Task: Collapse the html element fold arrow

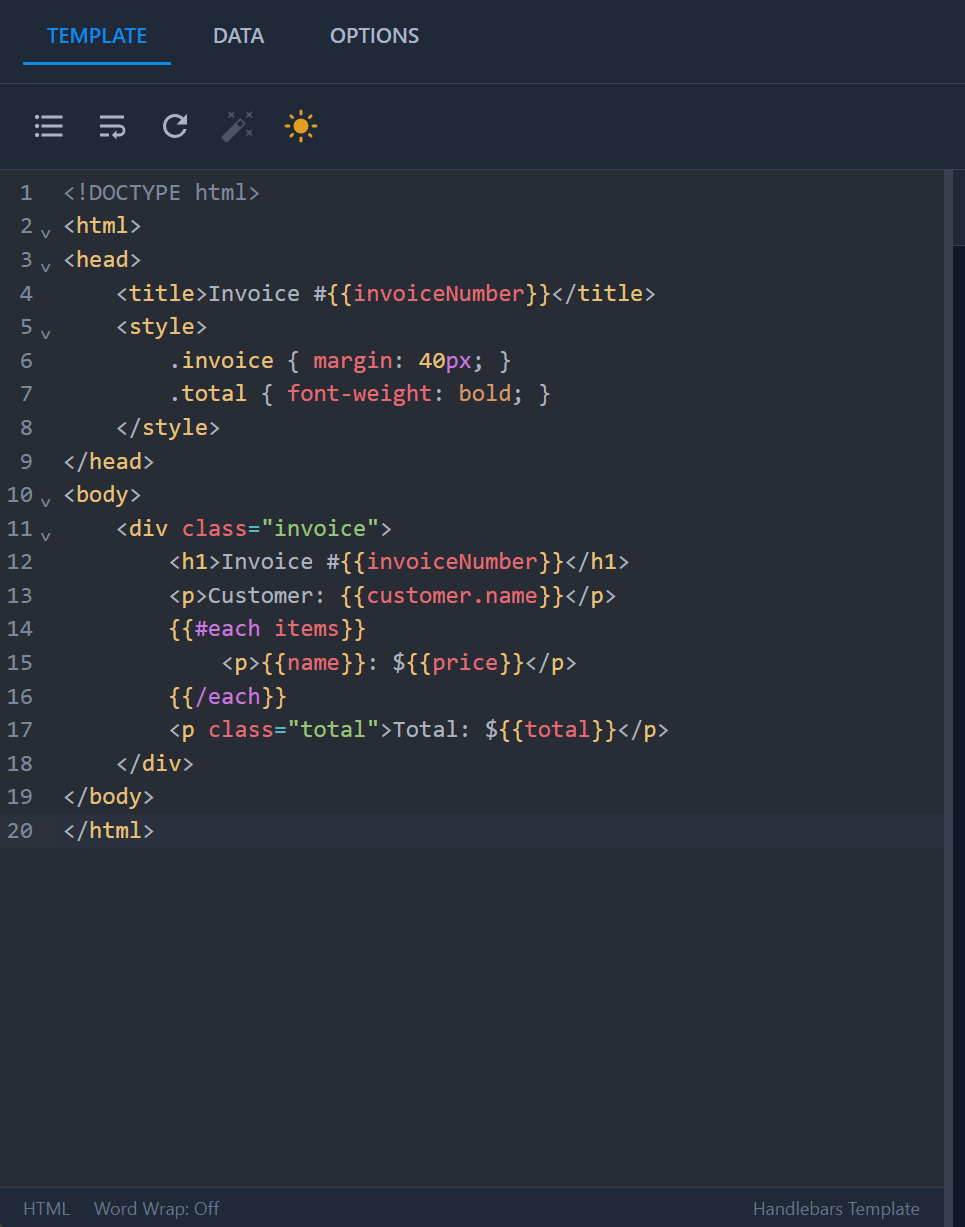Action: click(x=45, y=231)
